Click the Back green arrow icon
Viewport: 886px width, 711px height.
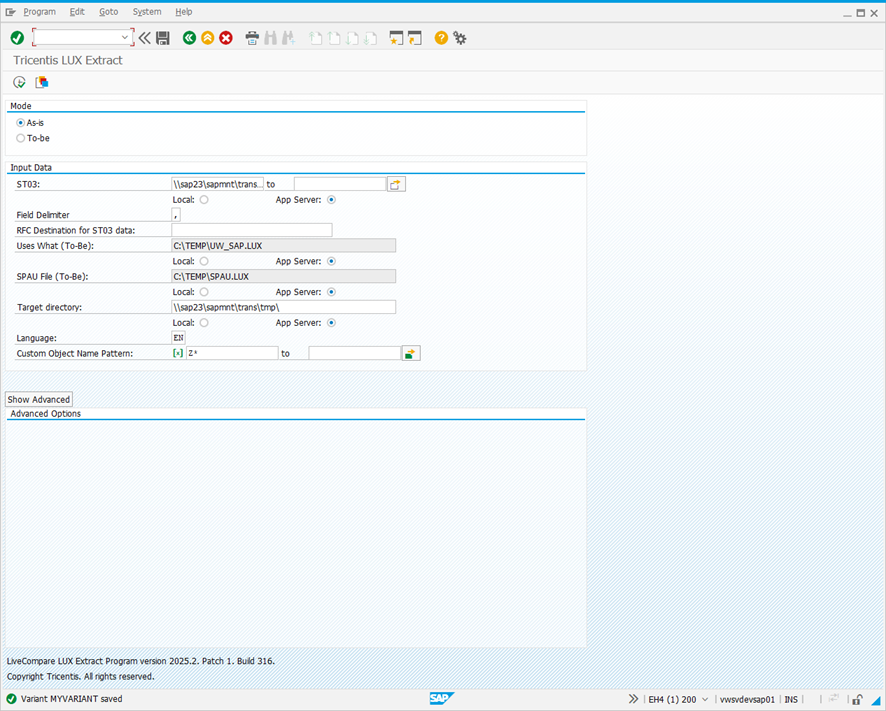(x=189, y=37)
